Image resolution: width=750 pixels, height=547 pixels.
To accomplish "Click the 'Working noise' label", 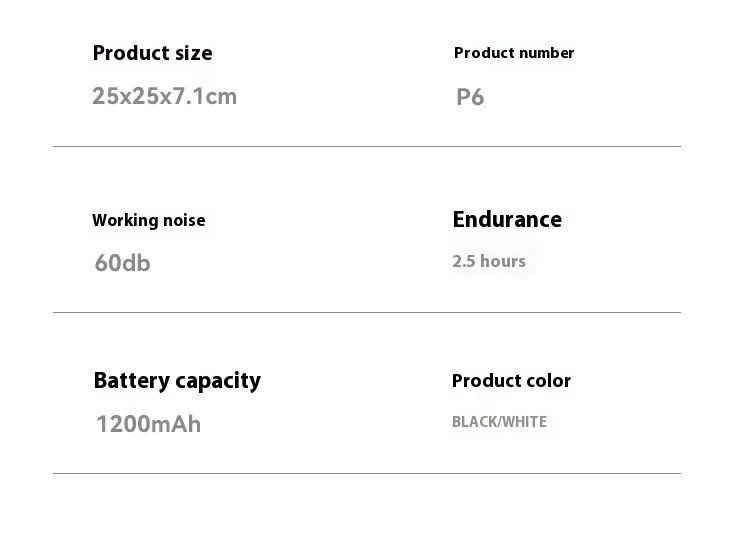I will [x=148, y=221].
